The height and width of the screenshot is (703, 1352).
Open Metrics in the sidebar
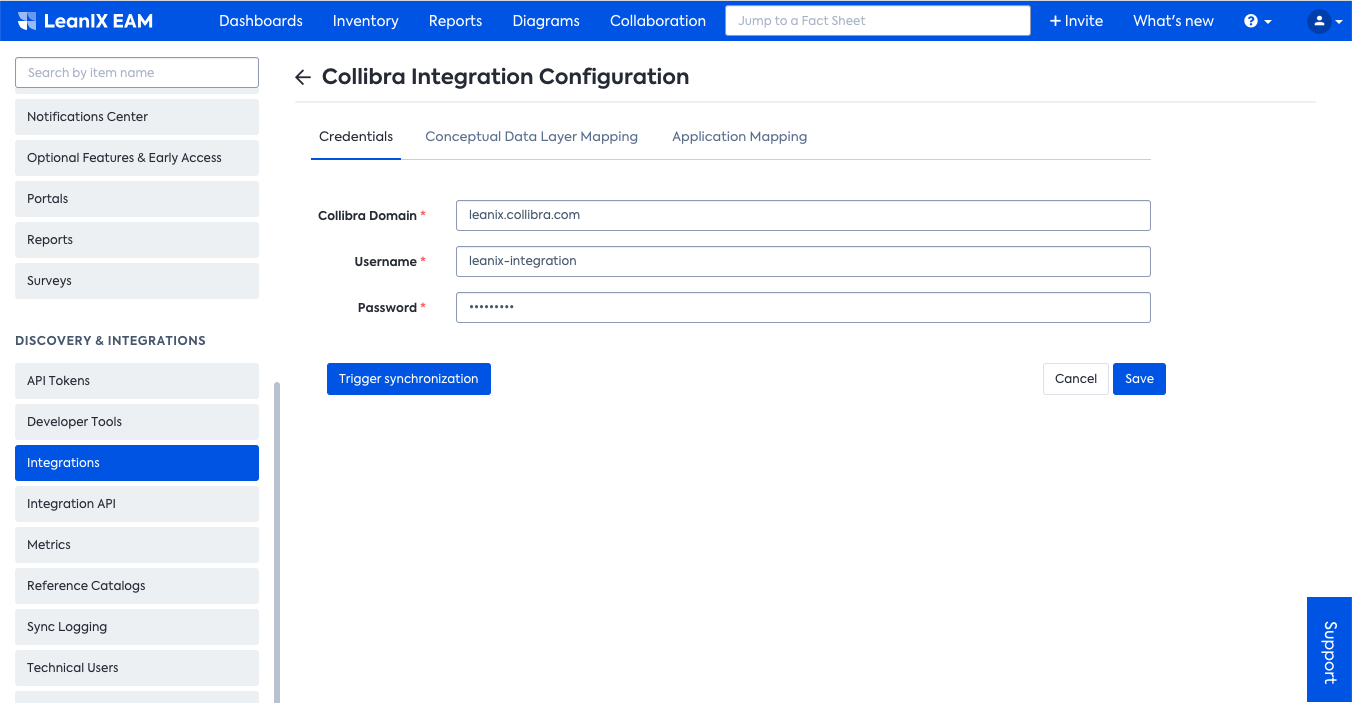[137, 545]
